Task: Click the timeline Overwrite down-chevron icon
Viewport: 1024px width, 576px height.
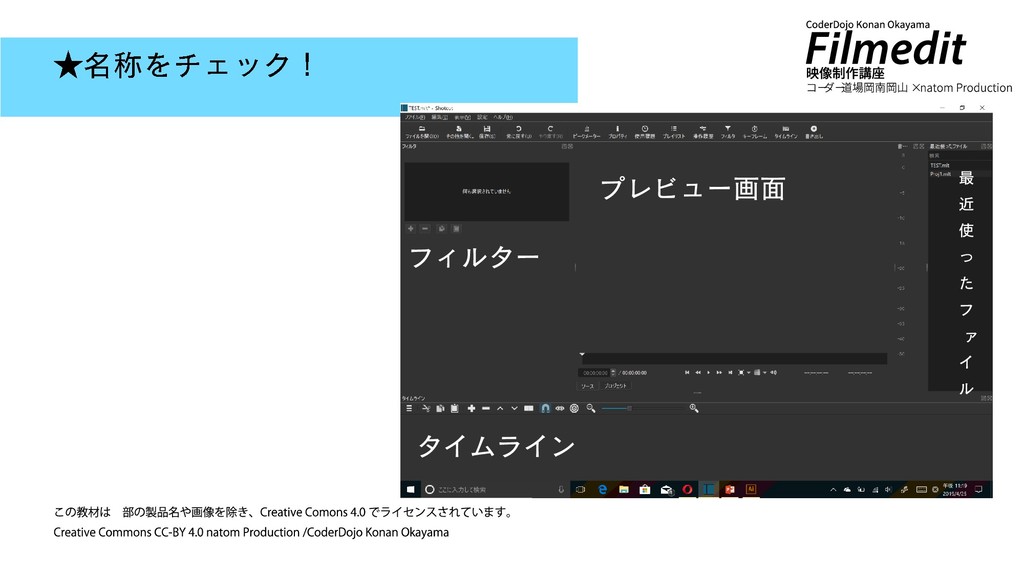Action: coord(515,408)
